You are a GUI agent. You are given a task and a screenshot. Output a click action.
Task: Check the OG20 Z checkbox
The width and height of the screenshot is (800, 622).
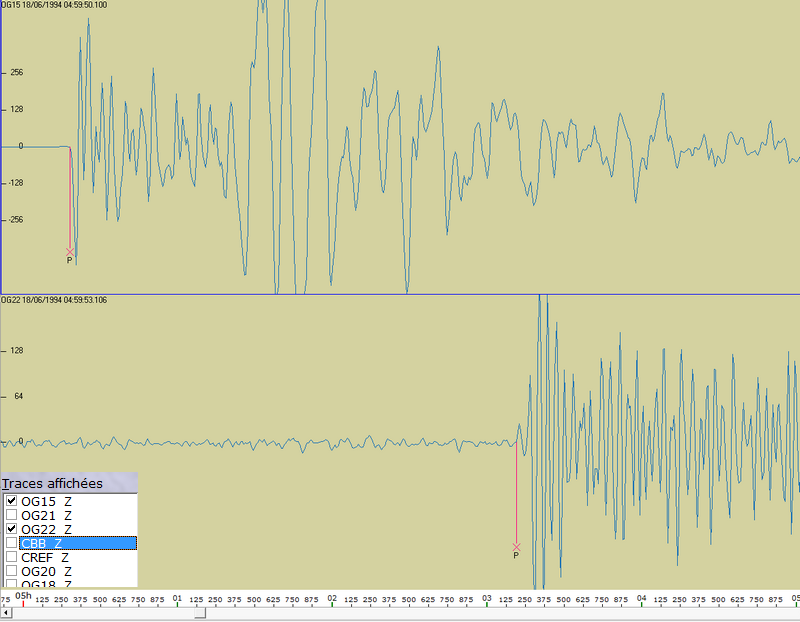(x=10, y=570)
